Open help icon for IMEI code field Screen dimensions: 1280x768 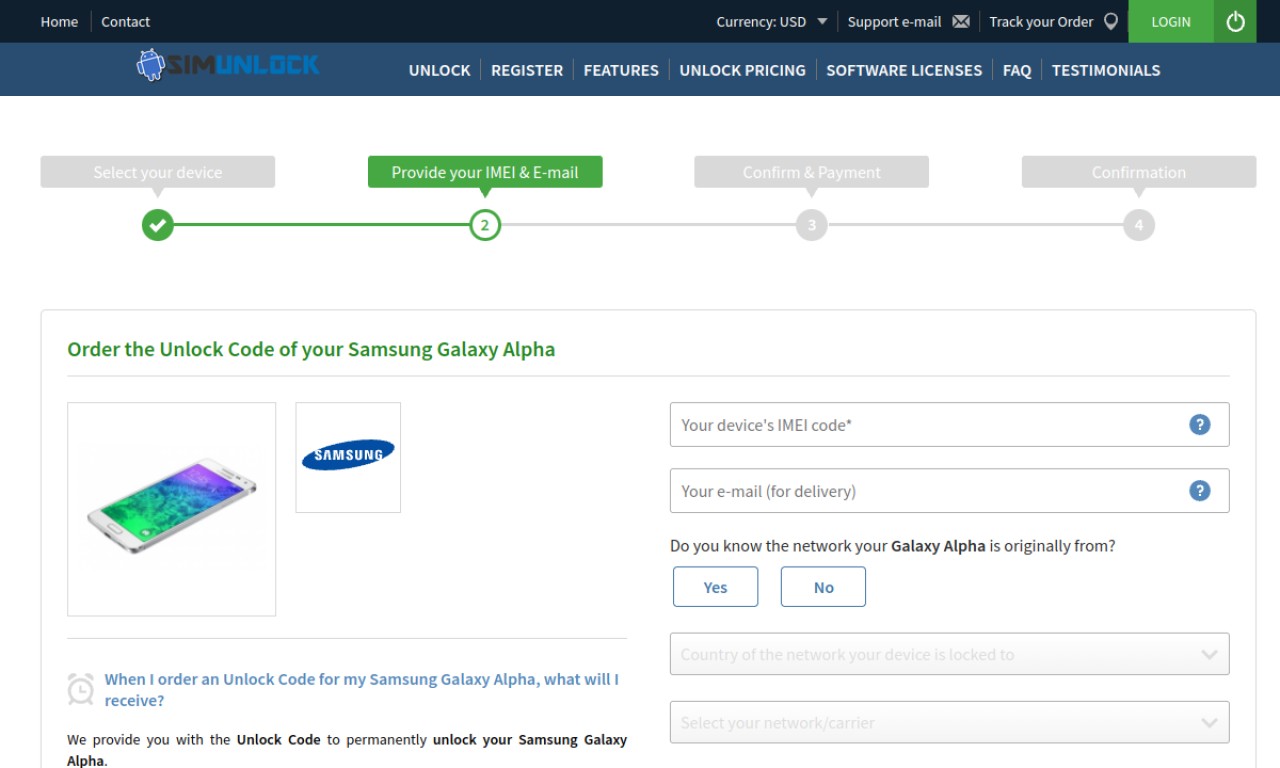[1200, 424]
